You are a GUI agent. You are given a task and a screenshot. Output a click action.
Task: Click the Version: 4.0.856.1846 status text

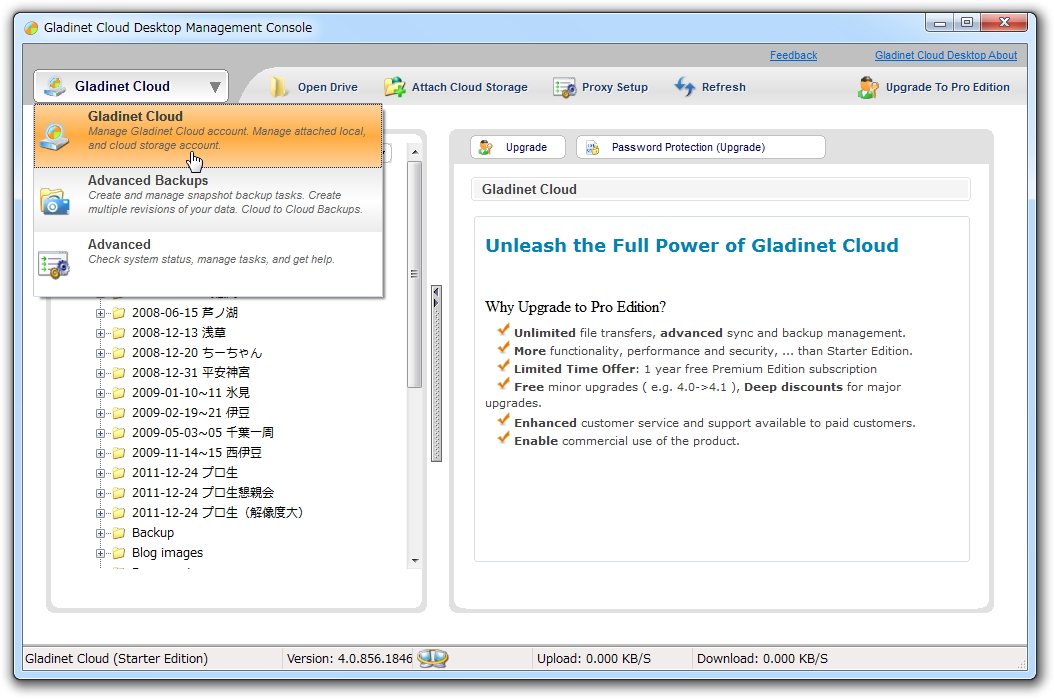(x=350, y=659)
